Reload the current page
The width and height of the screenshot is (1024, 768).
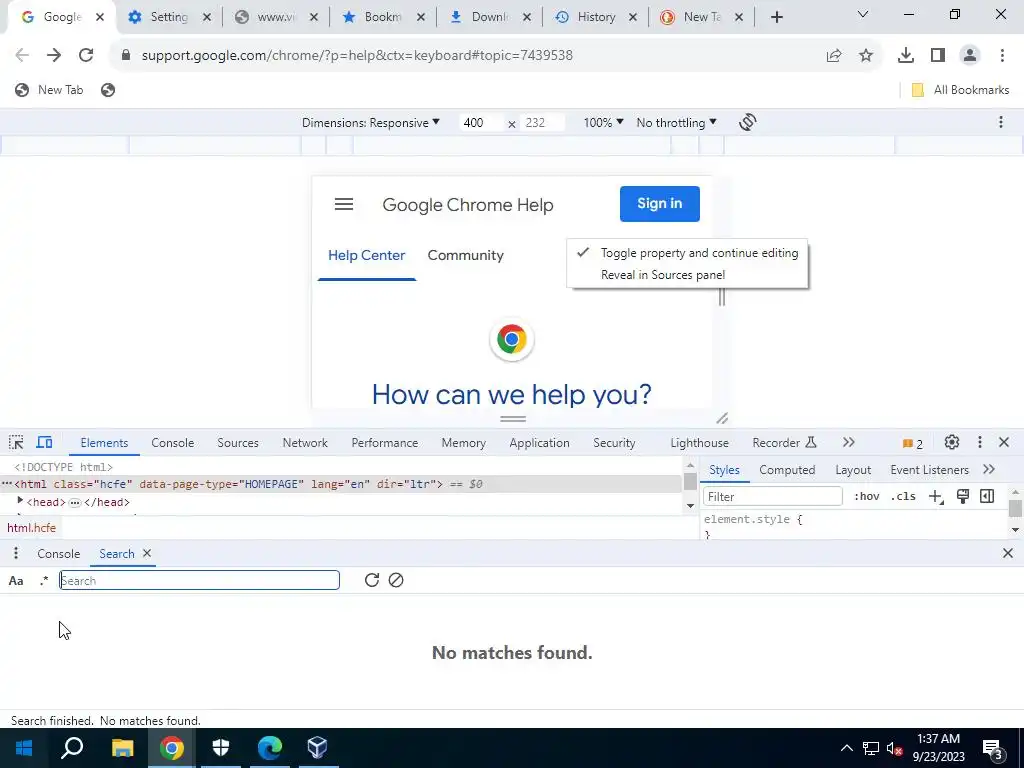pos(86,56)
